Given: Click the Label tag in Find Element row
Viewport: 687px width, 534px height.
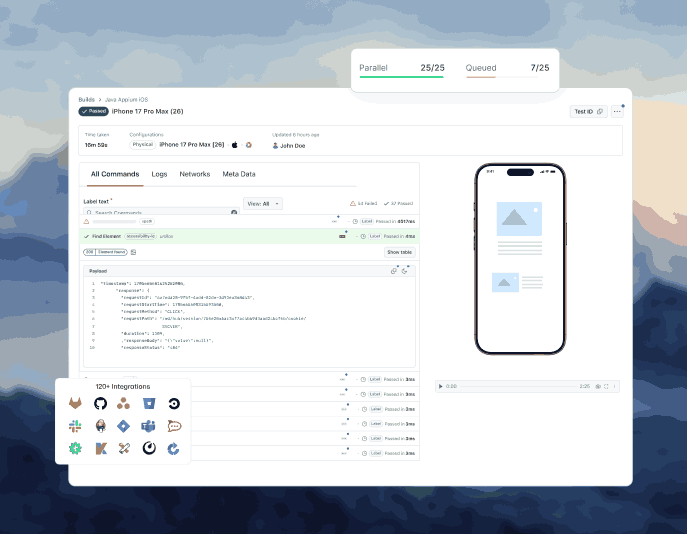Looking at the screenshot, I should tap(375, 237).
